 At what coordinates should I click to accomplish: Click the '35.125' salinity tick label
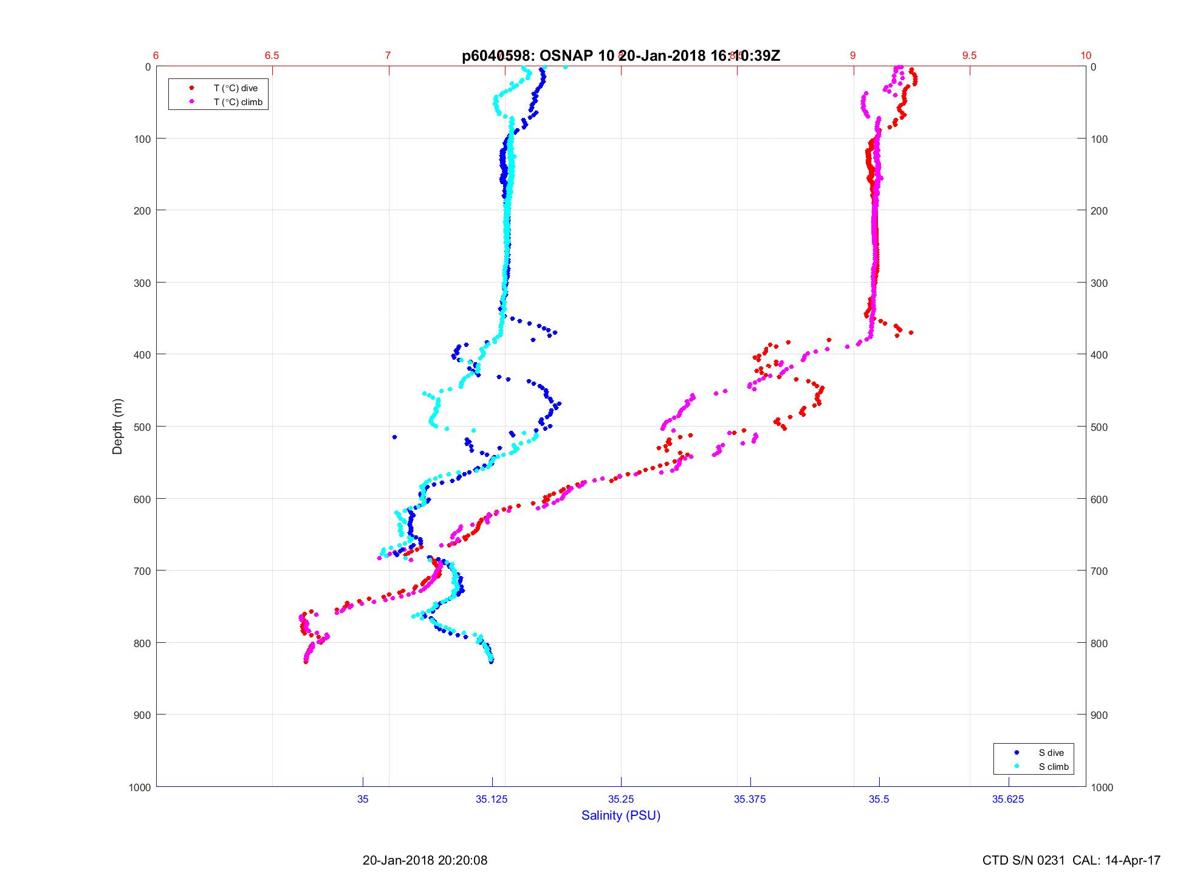pos(492,799)
